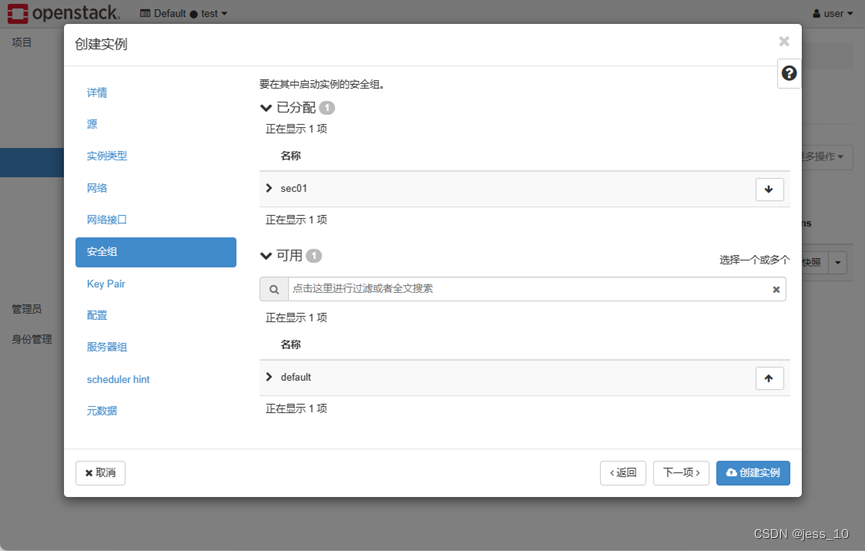This screenshot has height=551, width=865.
Task: Click 项目 in the background sidebar
Action: [22, 42]
